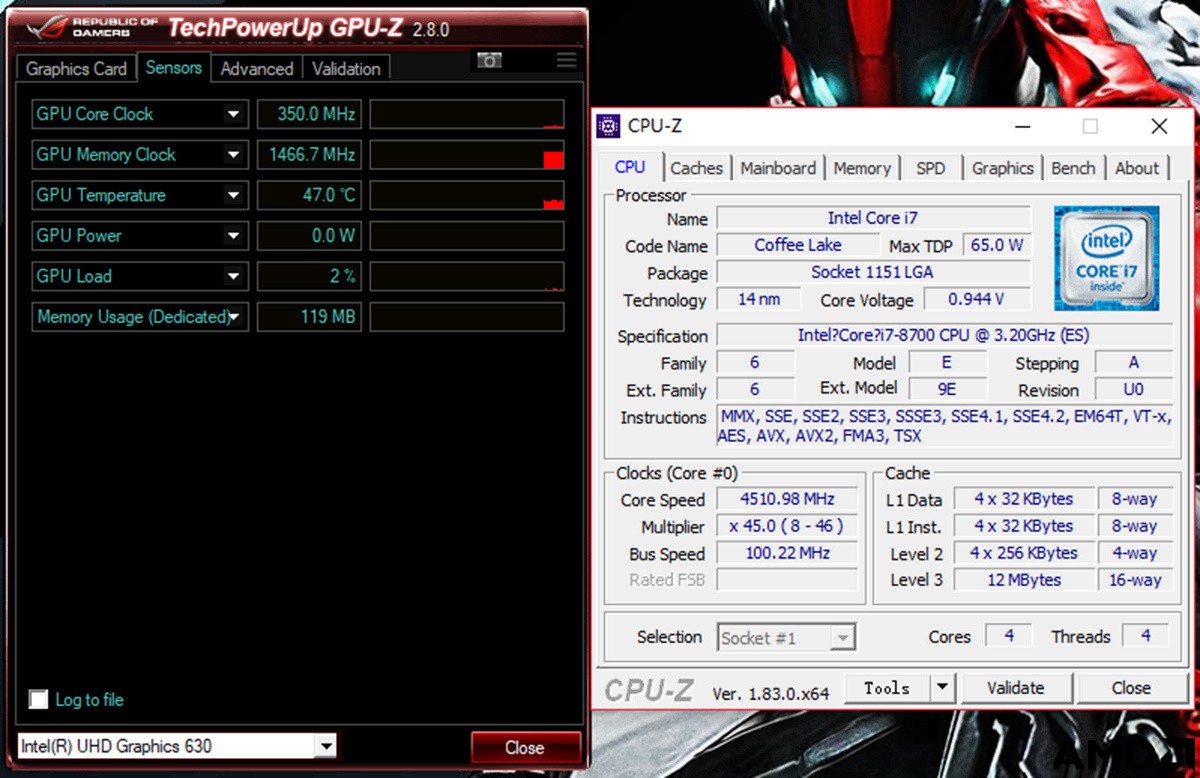Open the GPU Core Clock sensor dropdown
The width and height of the screenshot is (1200, 778).
pyautogui.click(x=233, y=114)
